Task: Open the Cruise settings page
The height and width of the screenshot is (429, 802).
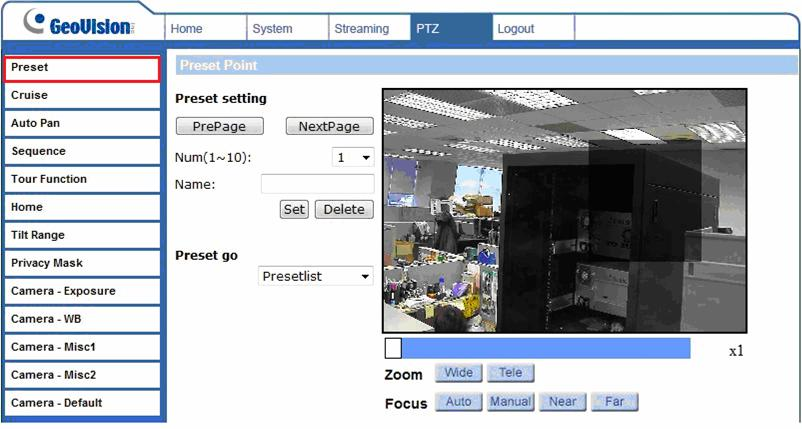Action: click(x=82, y=96)
